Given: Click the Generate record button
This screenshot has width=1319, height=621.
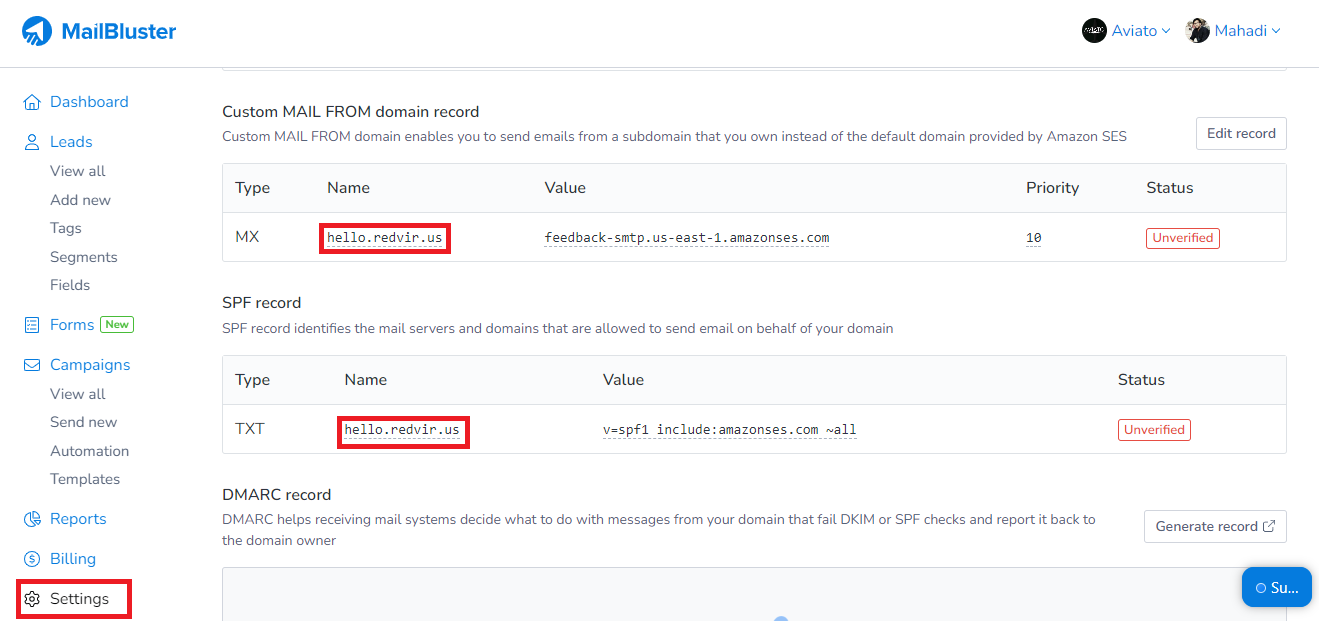Looking at the screenshot, I should [1214, 526].
